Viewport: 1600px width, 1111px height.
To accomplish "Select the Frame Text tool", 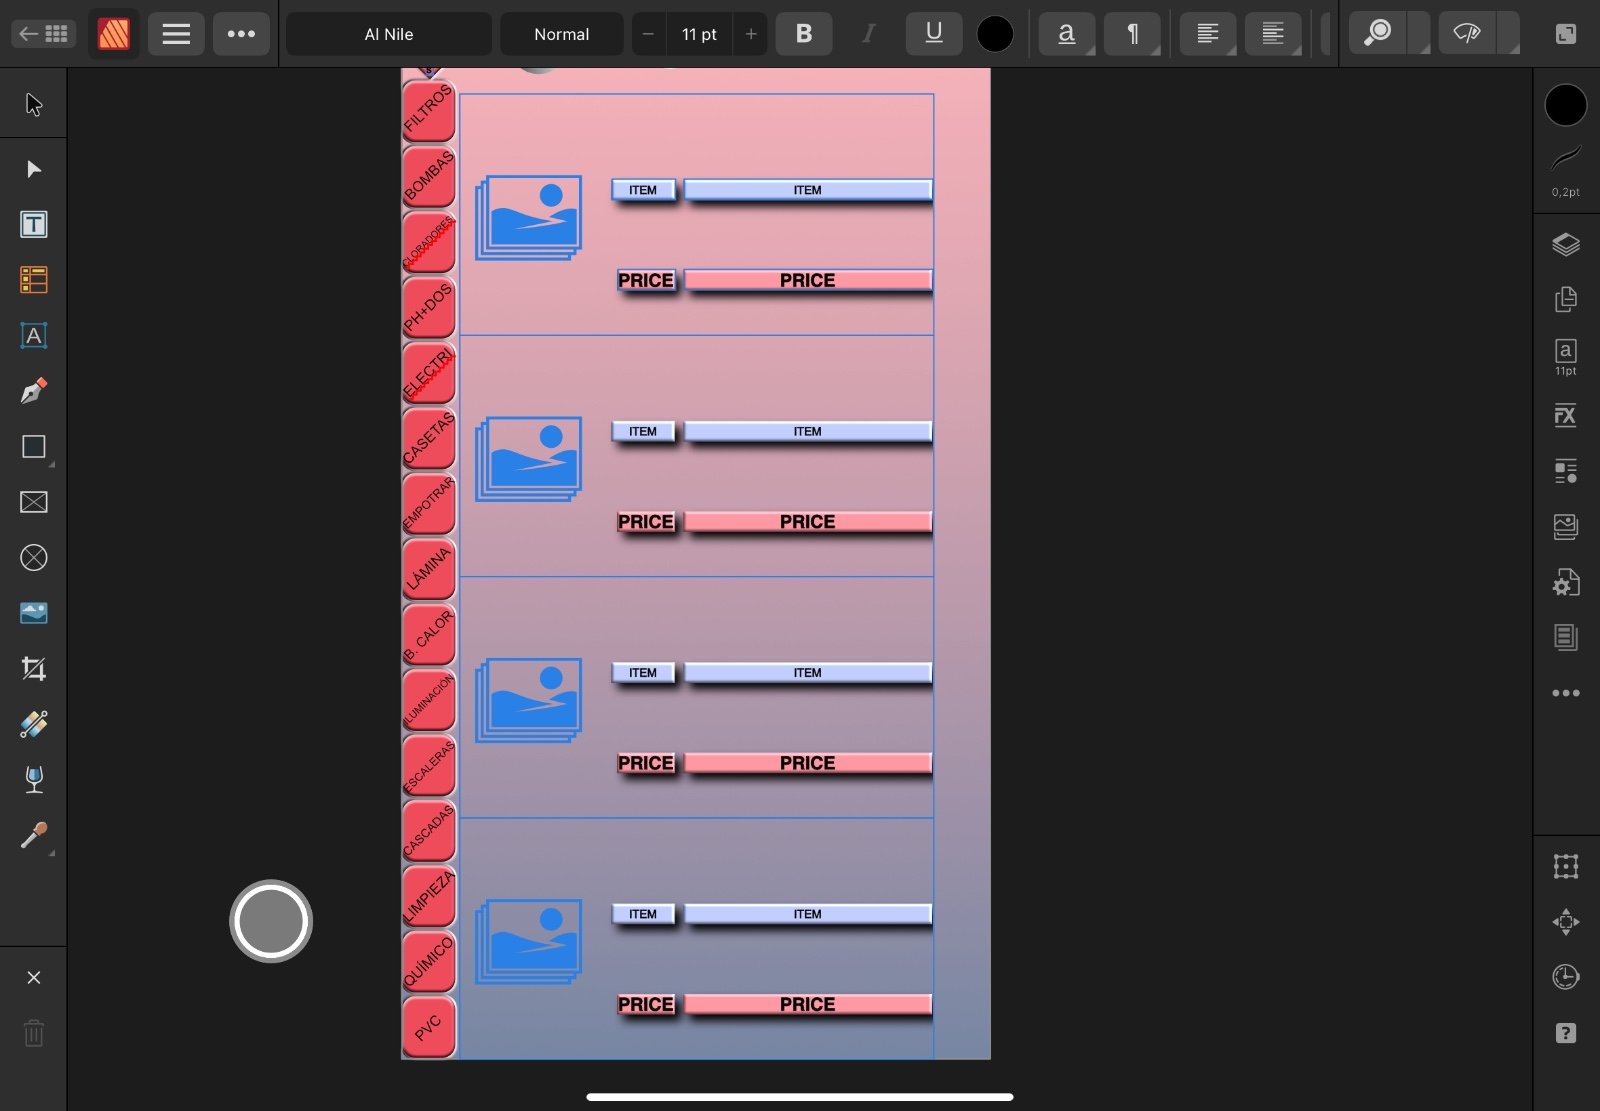I will (x=33, y=225).
